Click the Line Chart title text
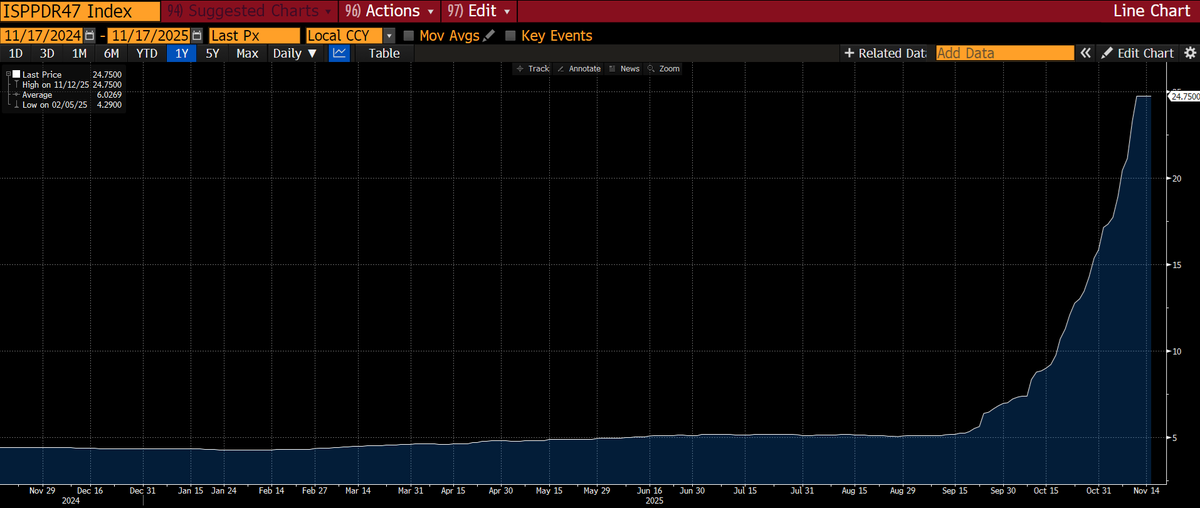This screenshot has height=508, width=1200. tap(1152, 12)
